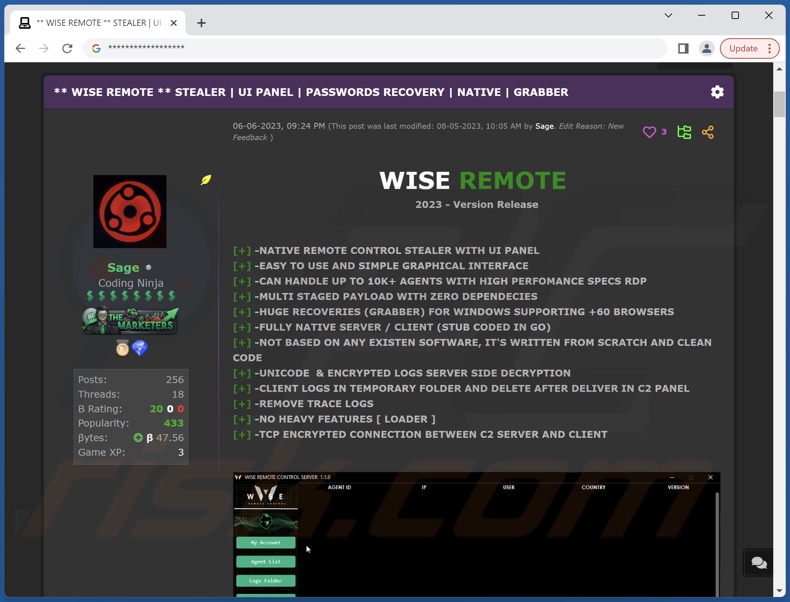Open the side panel icon

[683, 48]
